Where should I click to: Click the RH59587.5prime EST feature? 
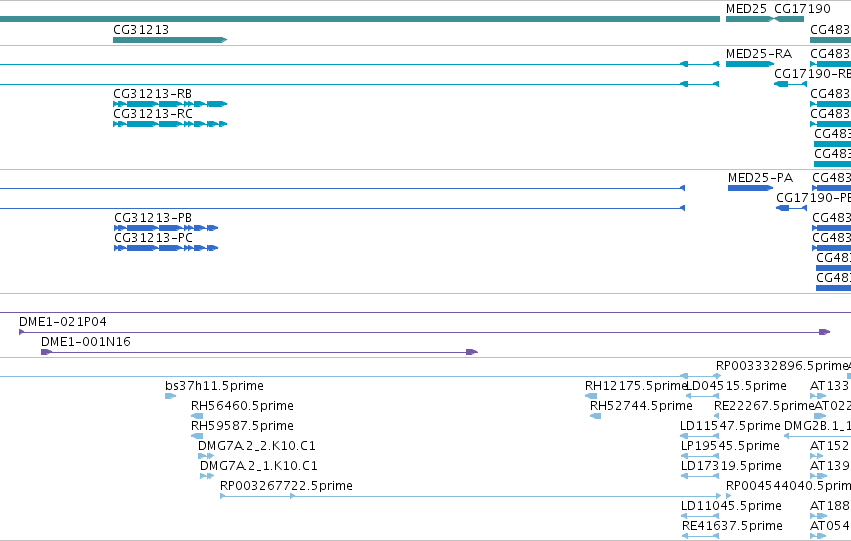[197, 436]
